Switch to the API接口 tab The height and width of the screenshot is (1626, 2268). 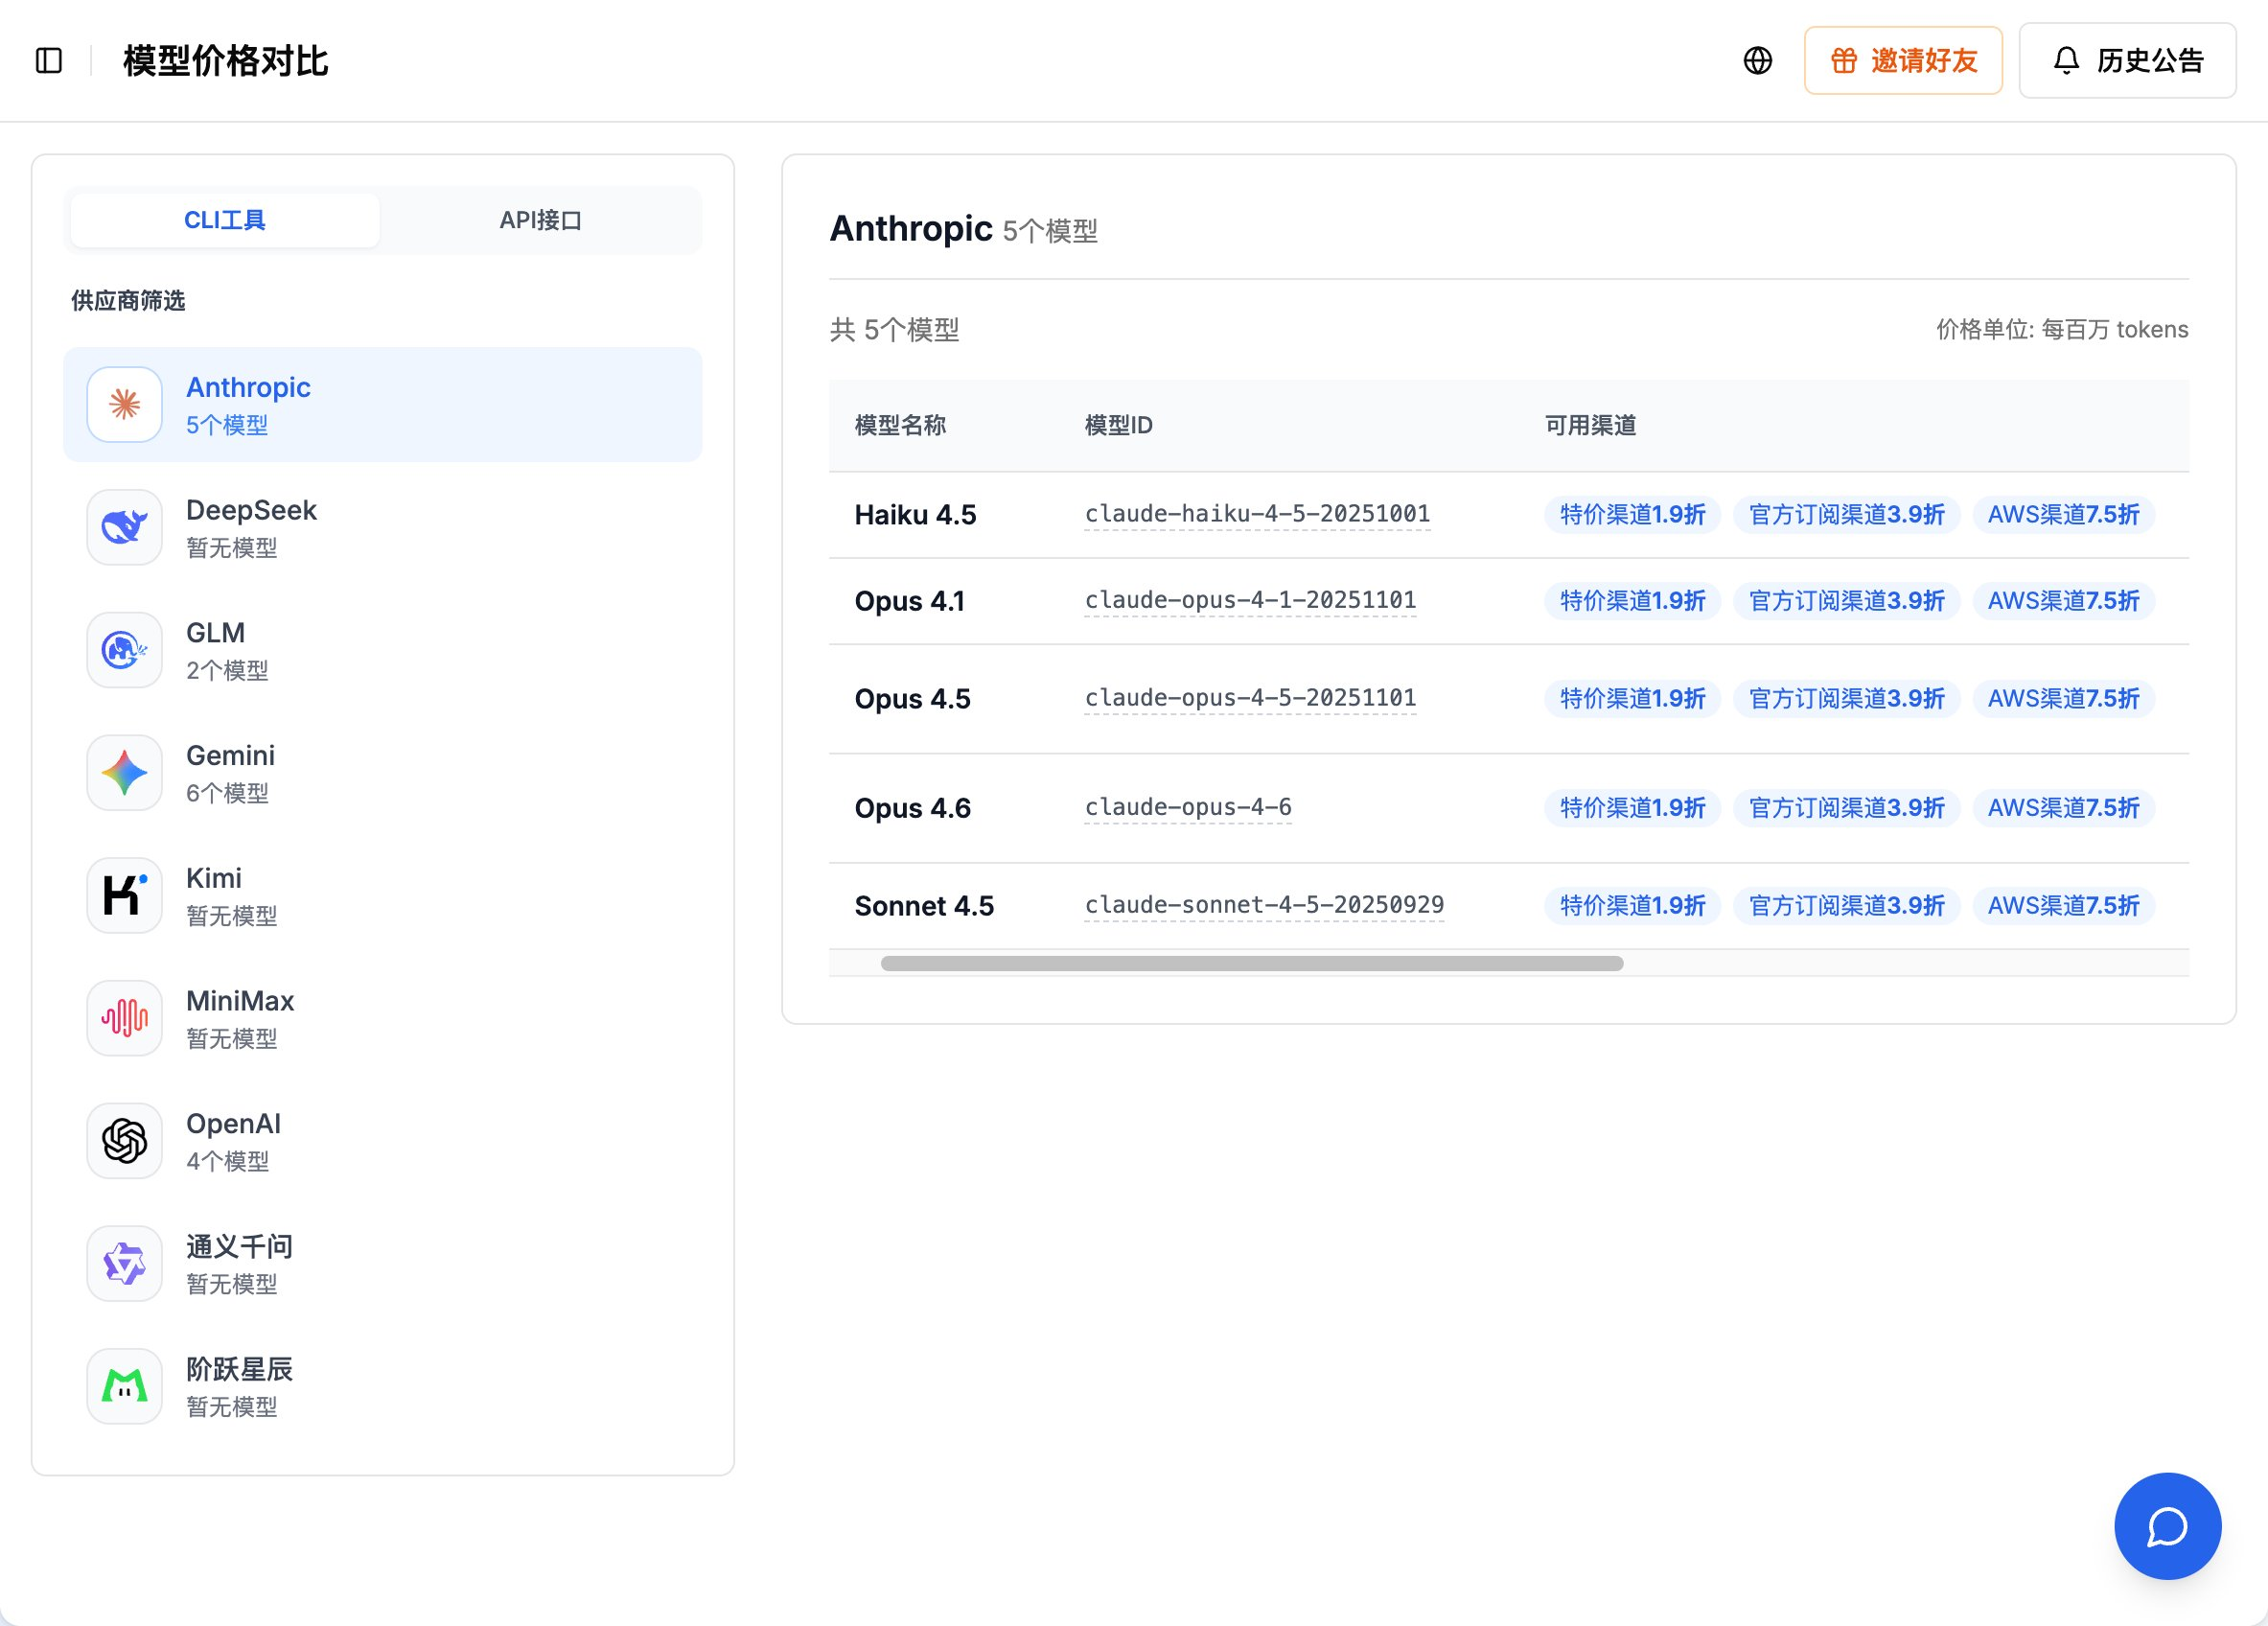[540, 220]
